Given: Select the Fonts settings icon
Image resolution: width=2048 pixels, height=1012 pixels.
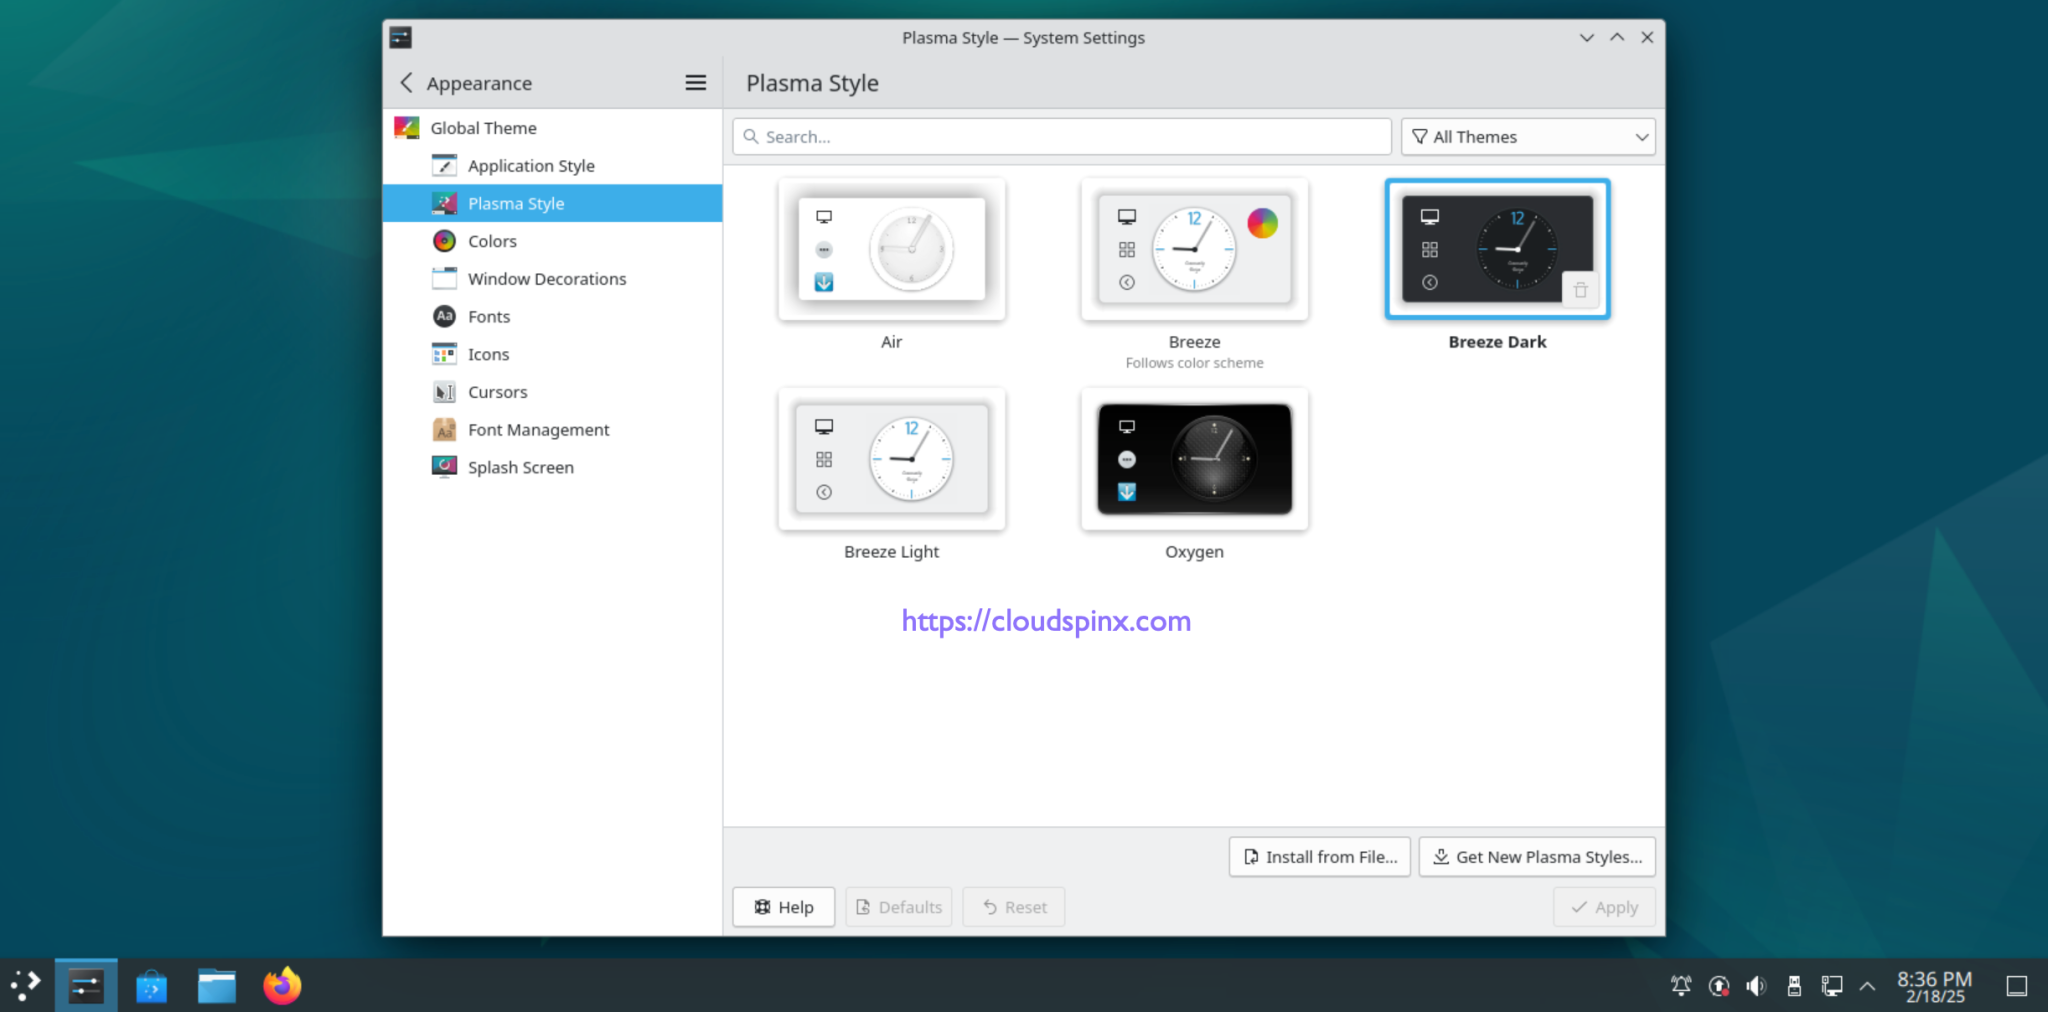Looking at the screenshot, I should [x=444, y=316].
